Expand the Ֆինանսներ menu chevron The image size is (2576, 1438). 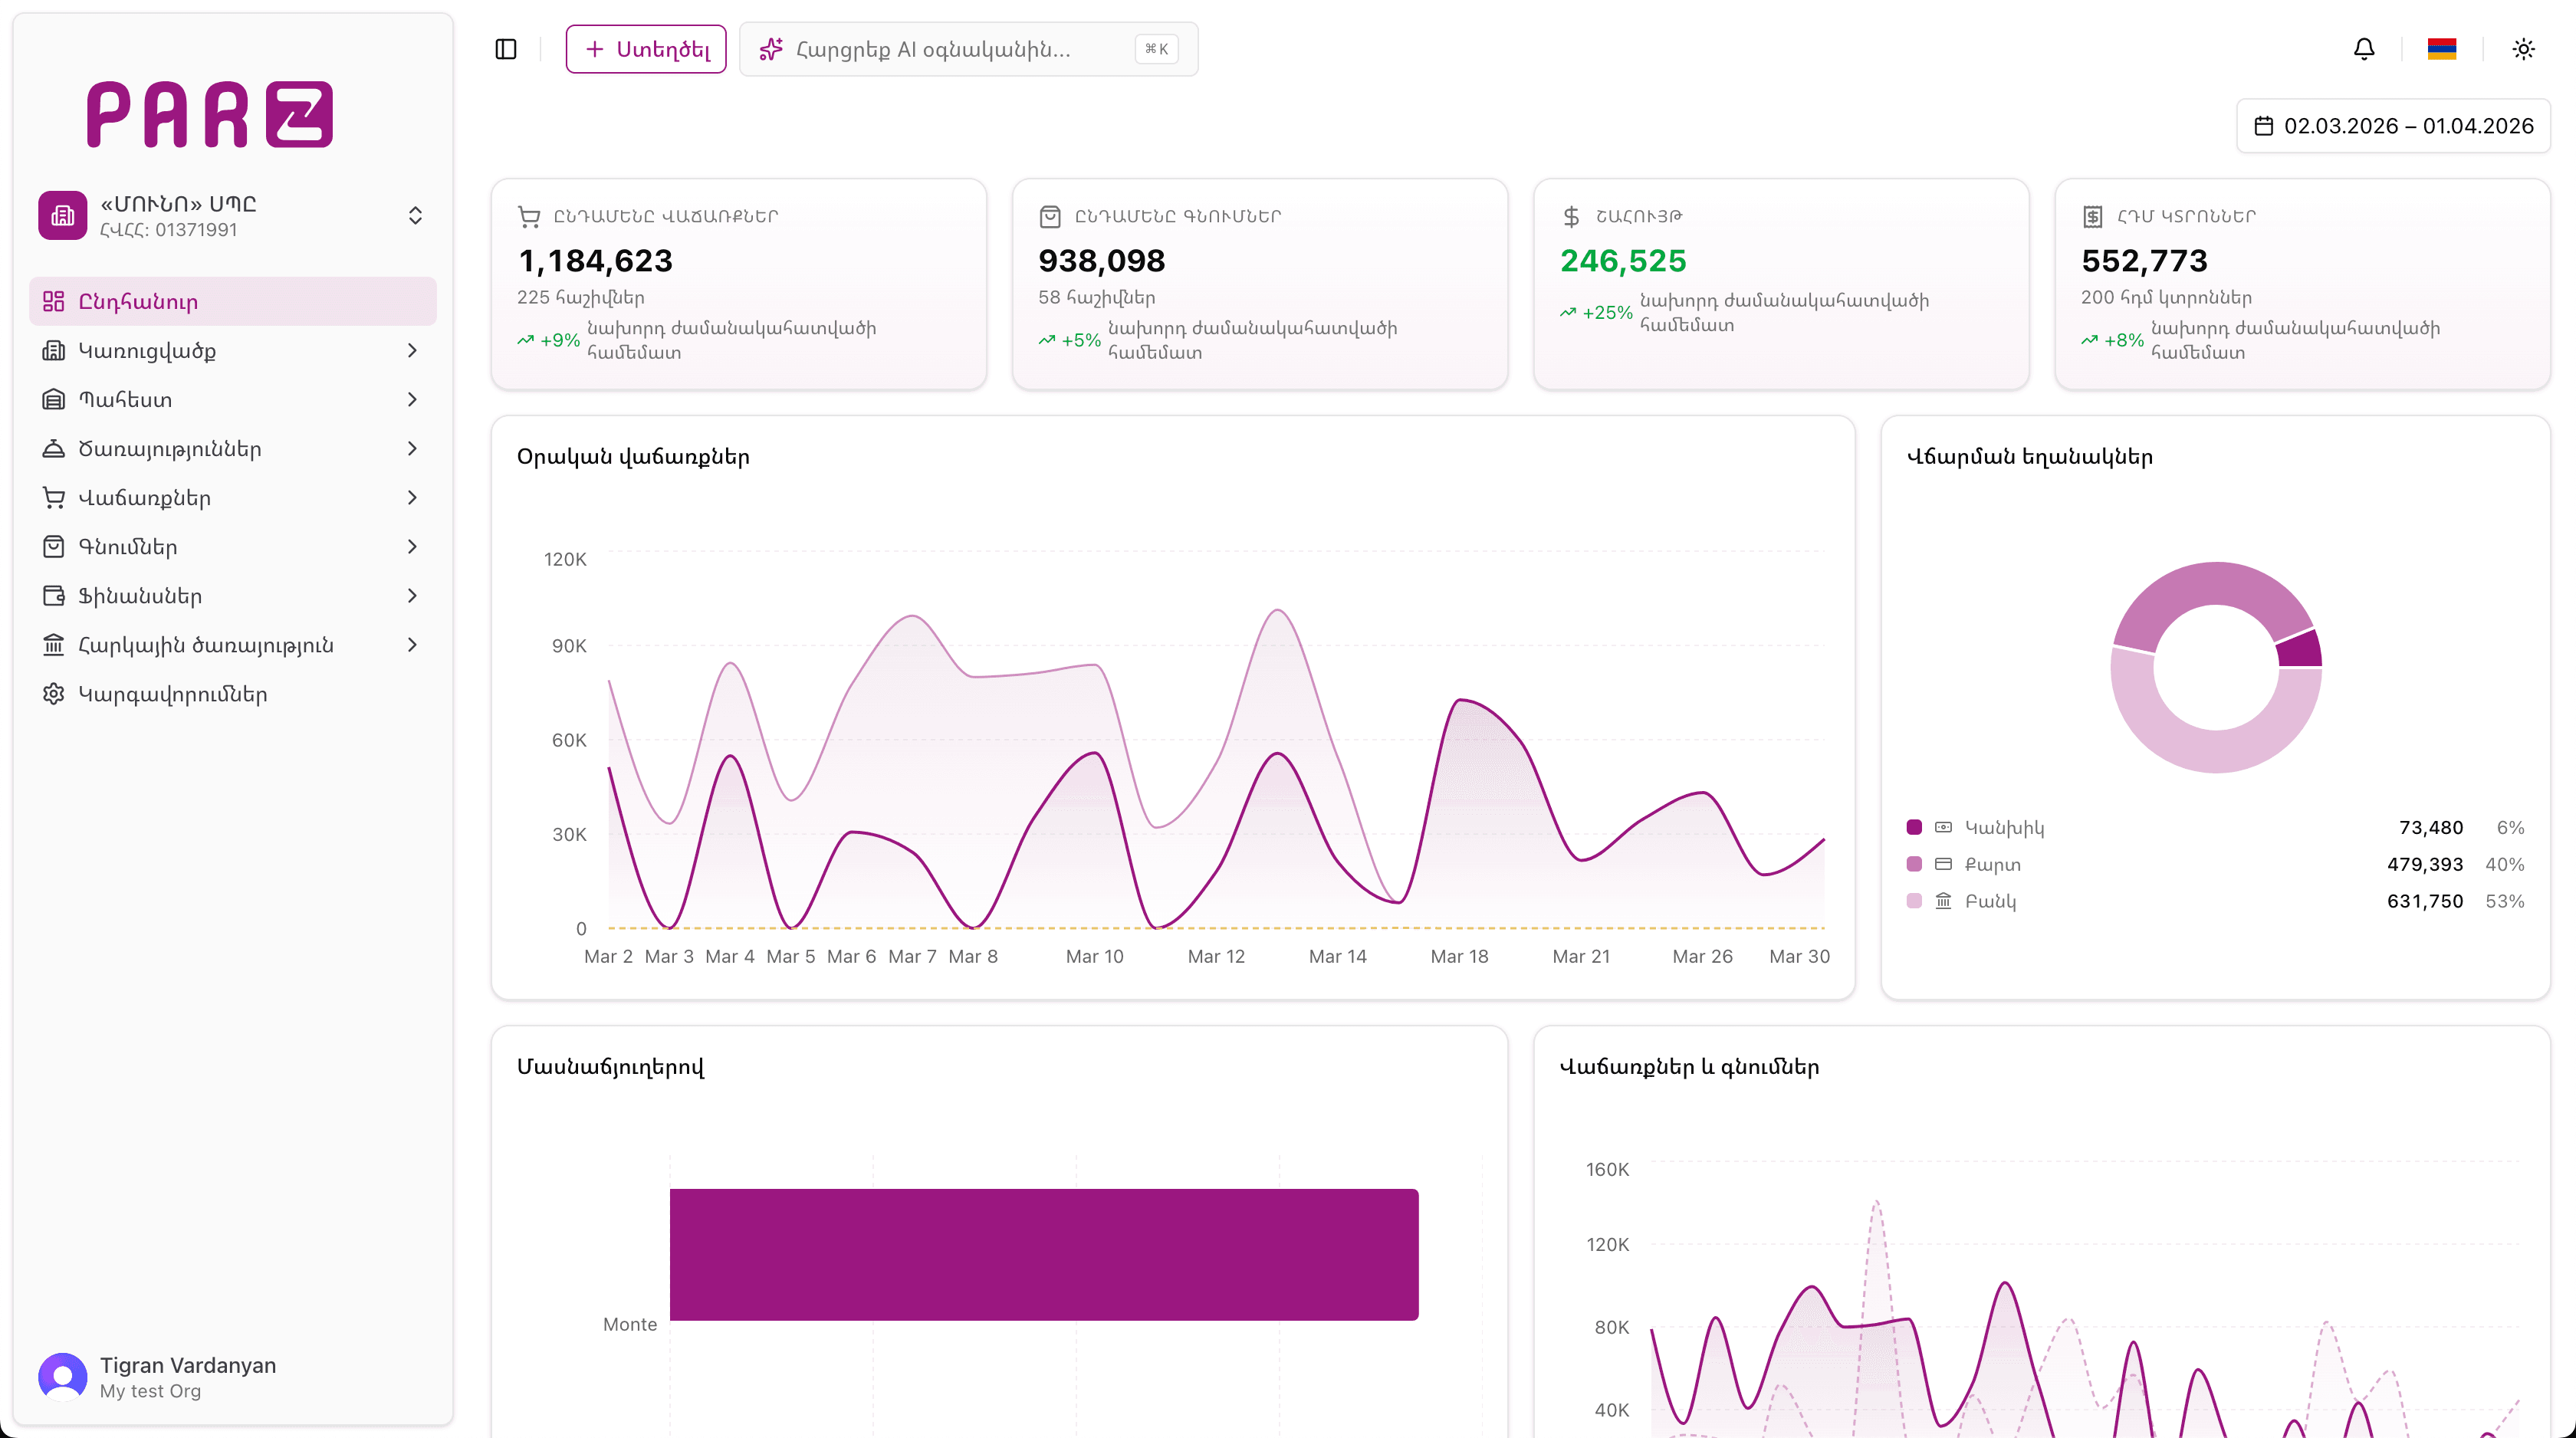tap(412, 596)
